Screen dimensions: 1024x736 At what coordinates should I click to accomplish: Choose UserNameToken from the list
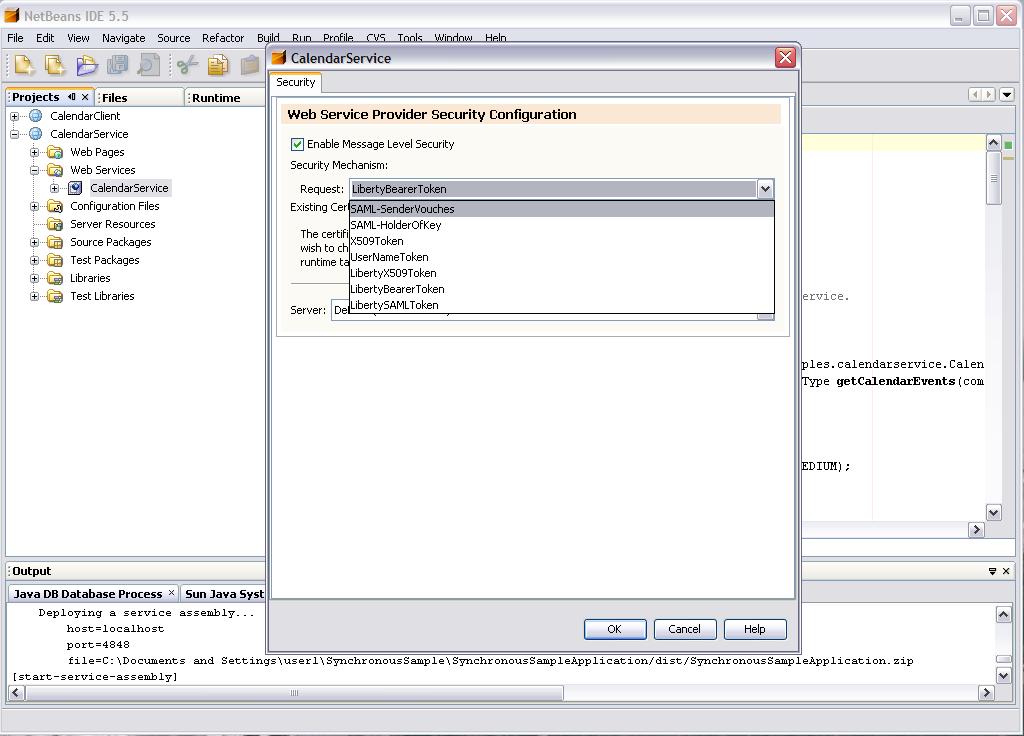(x=562, y=257)
